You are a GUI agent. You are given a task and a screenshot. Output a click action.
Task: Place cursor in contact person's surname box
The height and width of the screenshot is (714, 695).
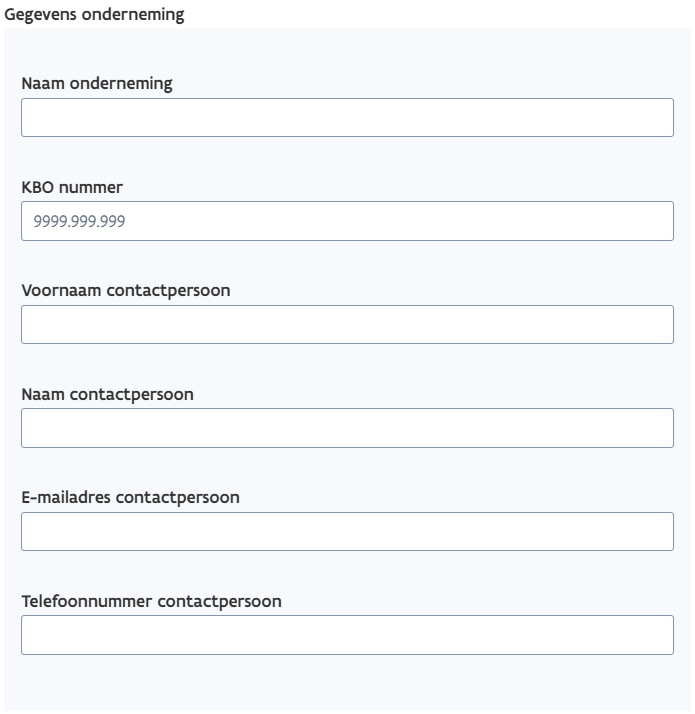347,428
